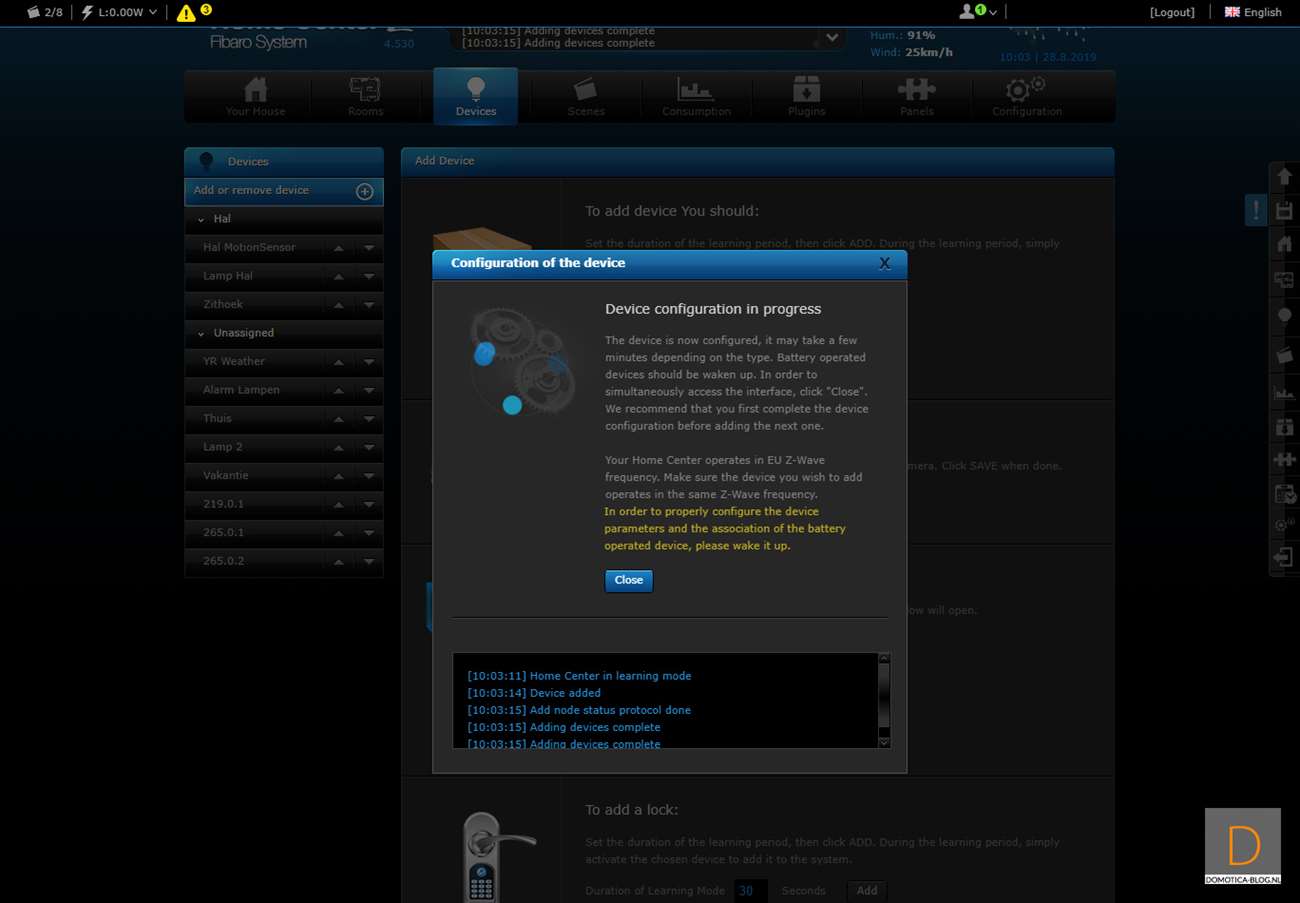Click the "Home Center in learning mode" log entry
Viewport: 1300px width, 903px height.
click(579, 676)
